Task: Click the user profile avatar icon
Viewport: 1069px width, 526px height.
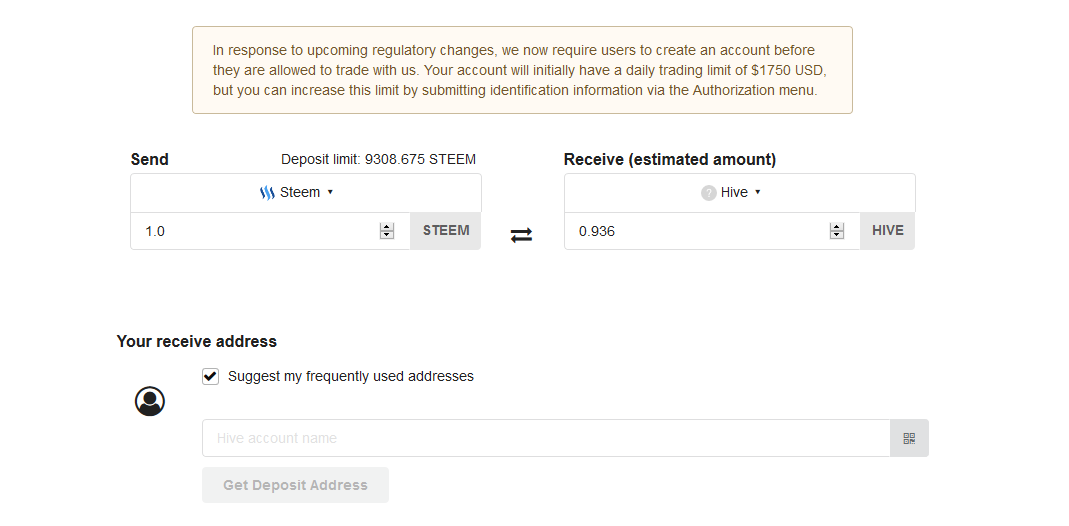Action: 150,401
